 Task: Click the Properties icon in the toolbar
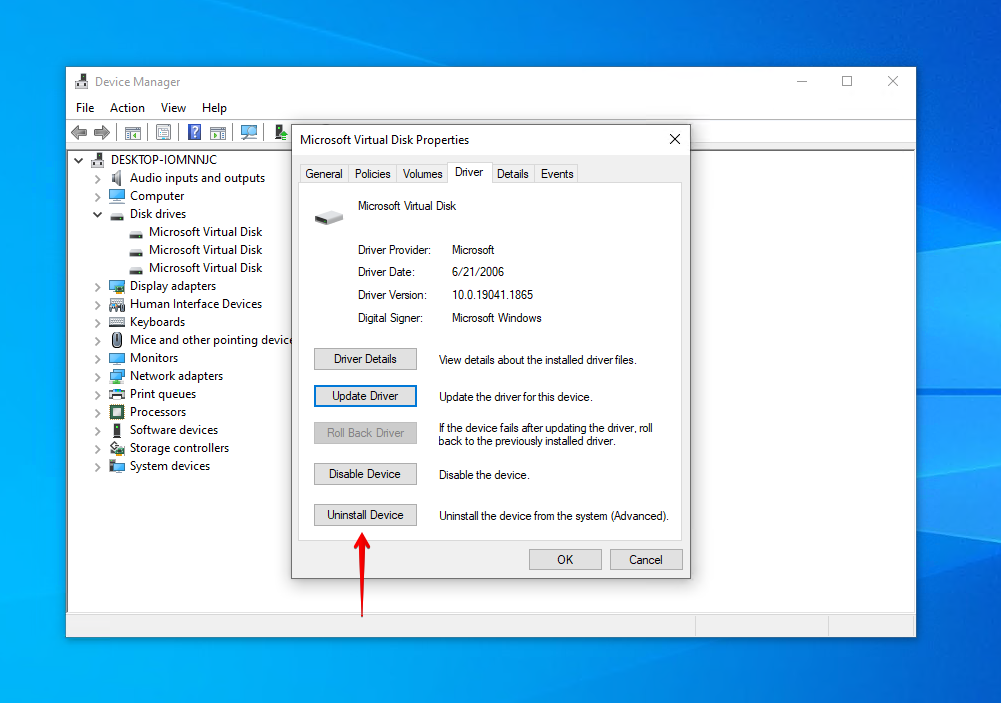pos(163,132)
